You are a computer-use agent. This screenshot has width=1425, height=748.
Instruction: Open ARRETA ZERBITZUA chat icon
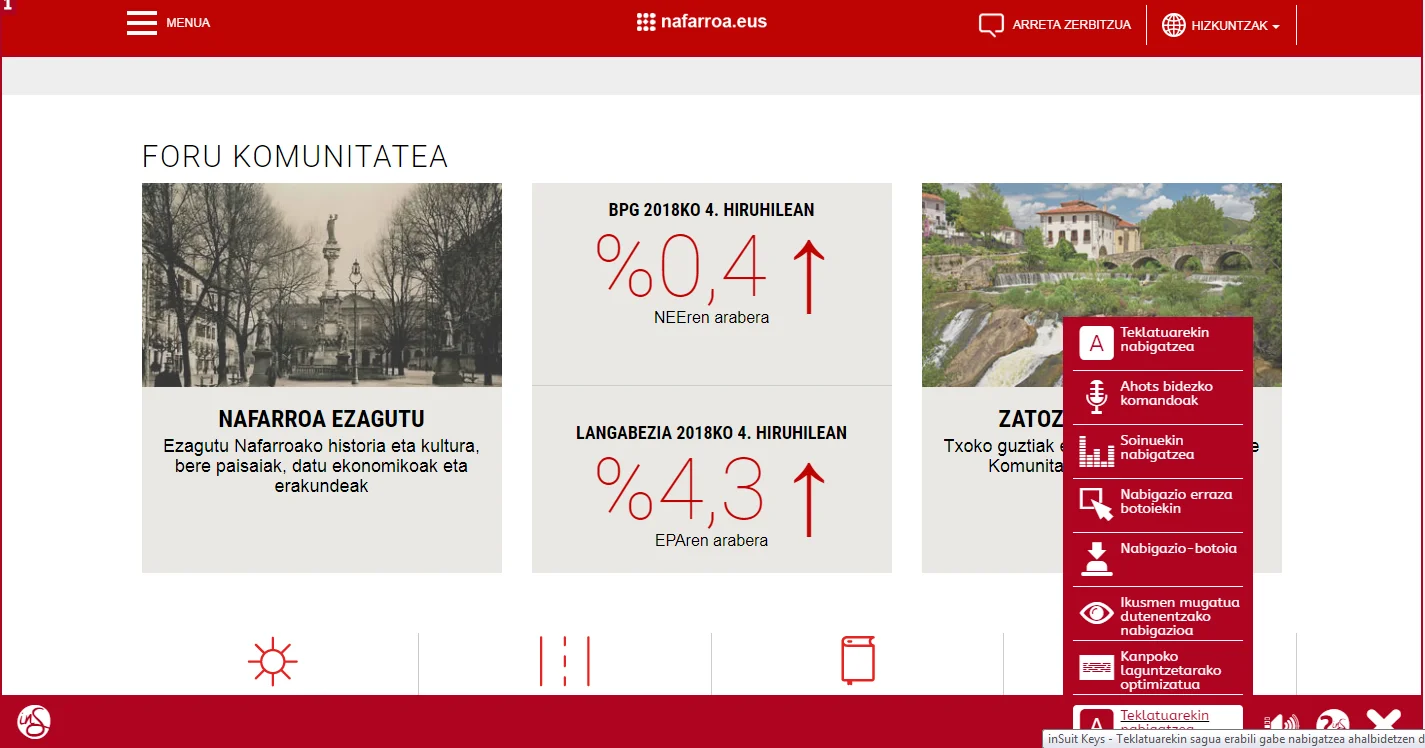coord(990,25)
